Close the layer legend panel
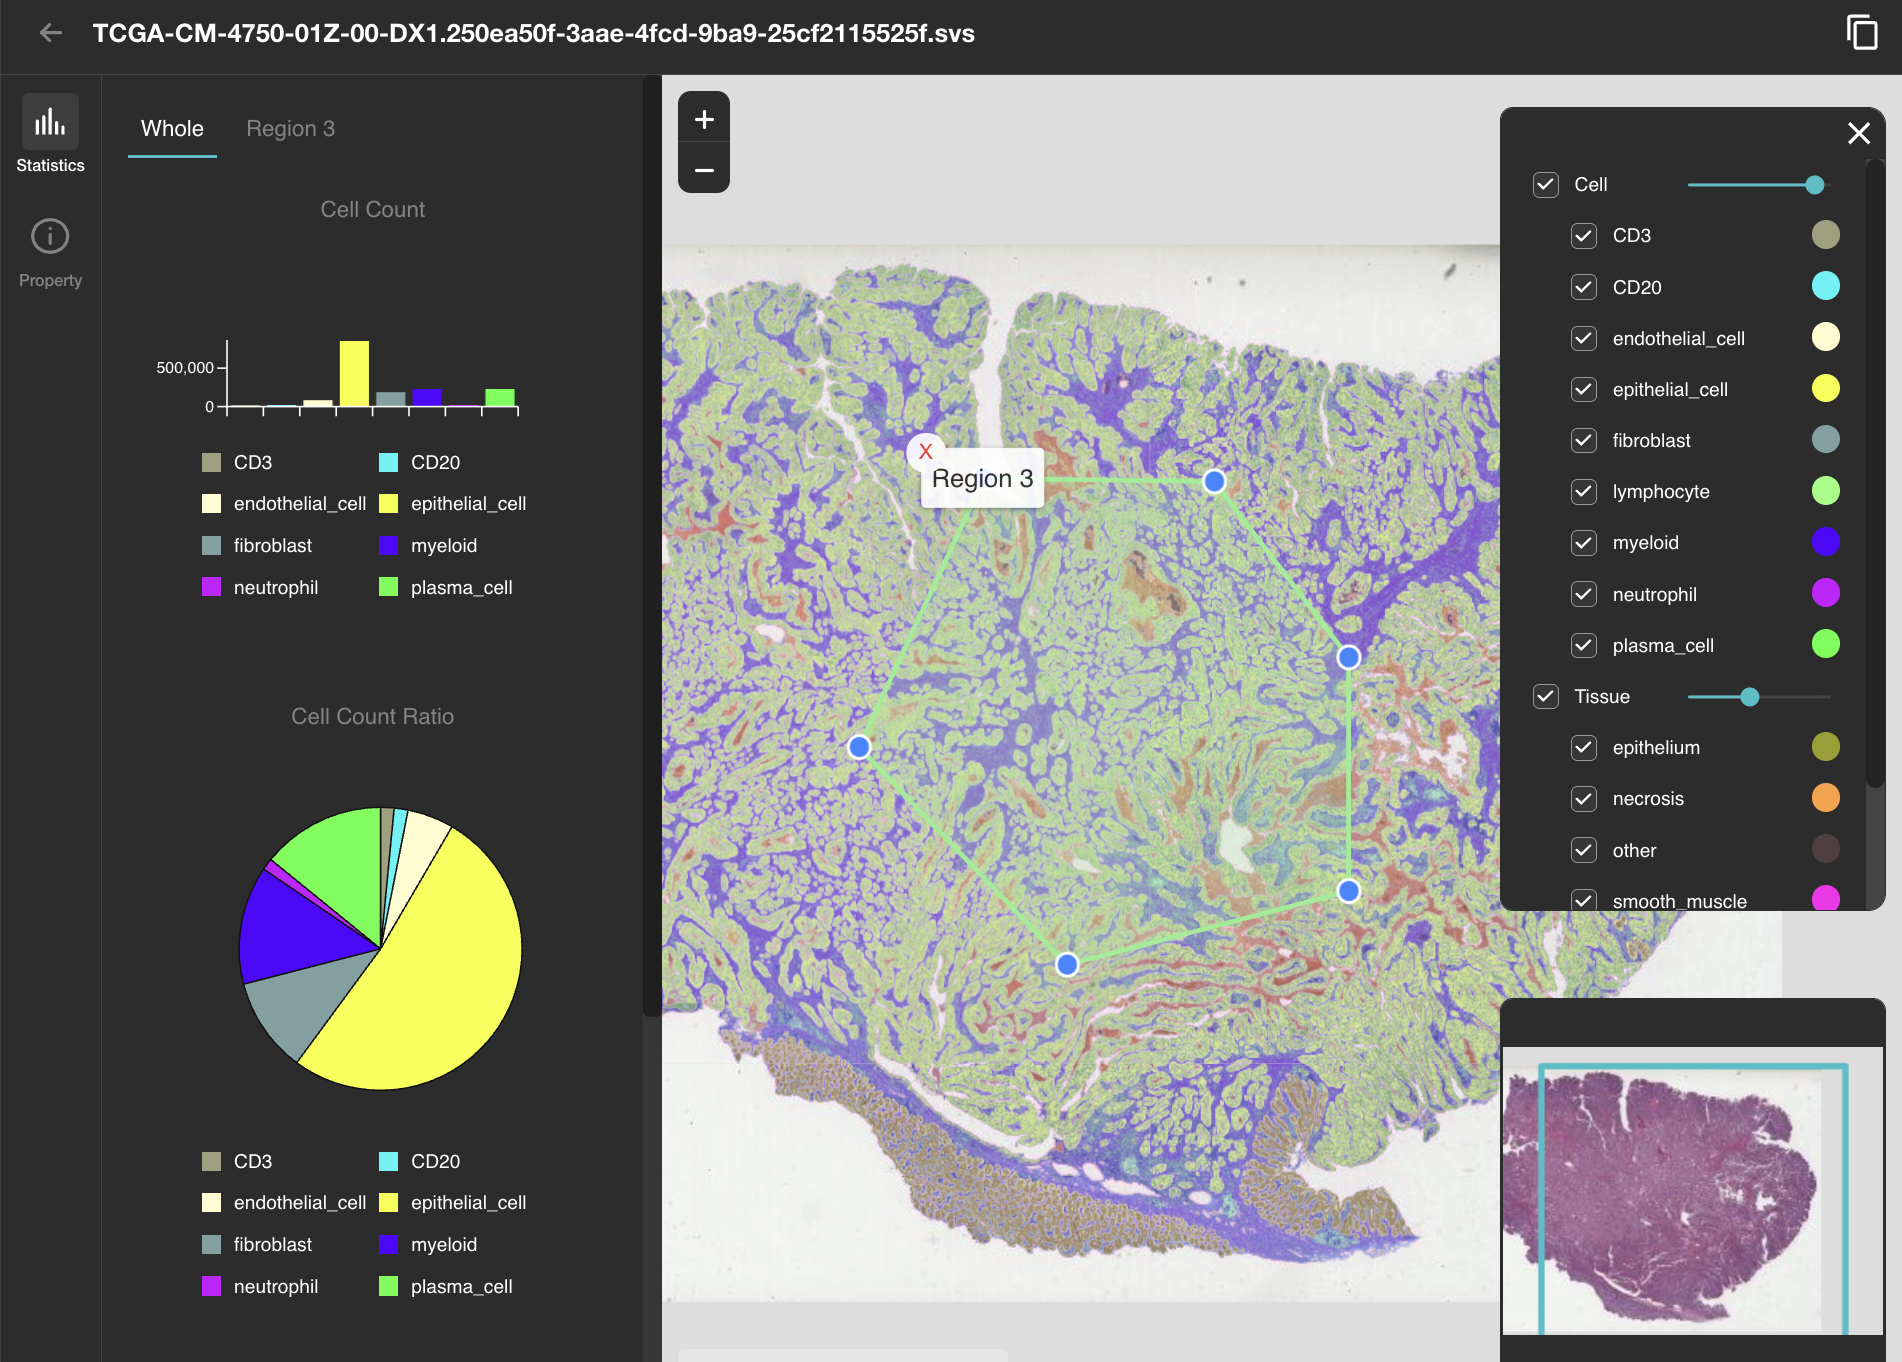The height and width of the screenshot is (1362, 1902). [x=1858, y=133]
